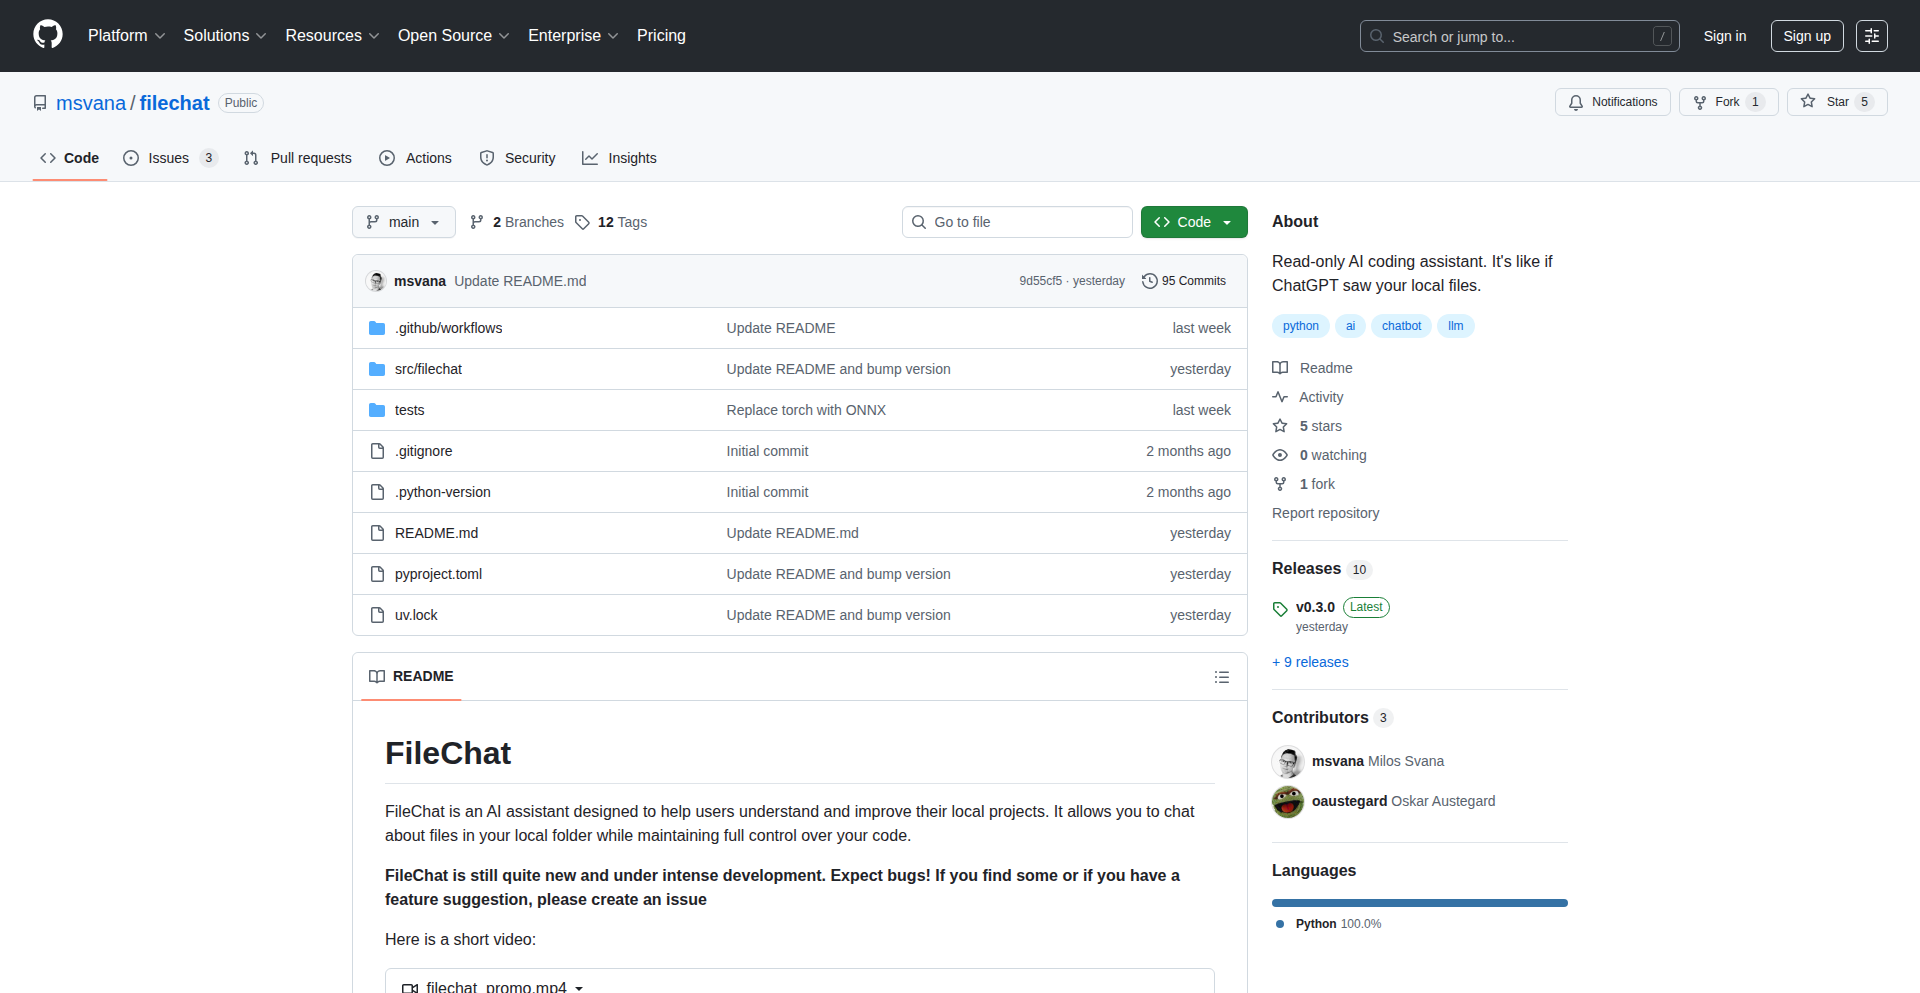Expand the Resources menu
The image size is (1920, 993).
tap(332, 36)
